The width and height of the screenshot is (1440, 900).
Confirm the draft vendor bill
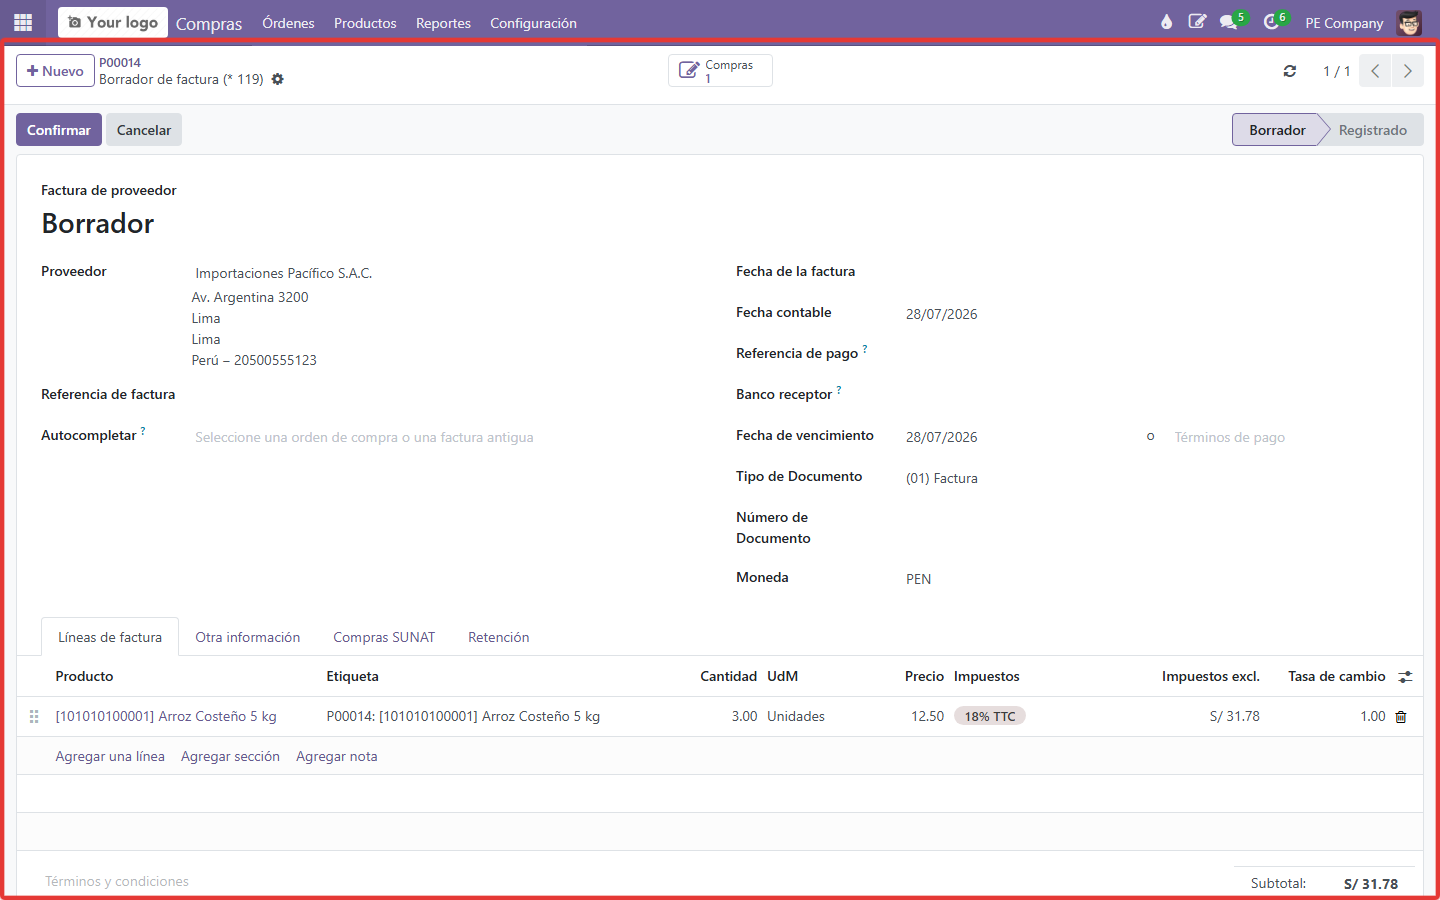coord(59,130)
